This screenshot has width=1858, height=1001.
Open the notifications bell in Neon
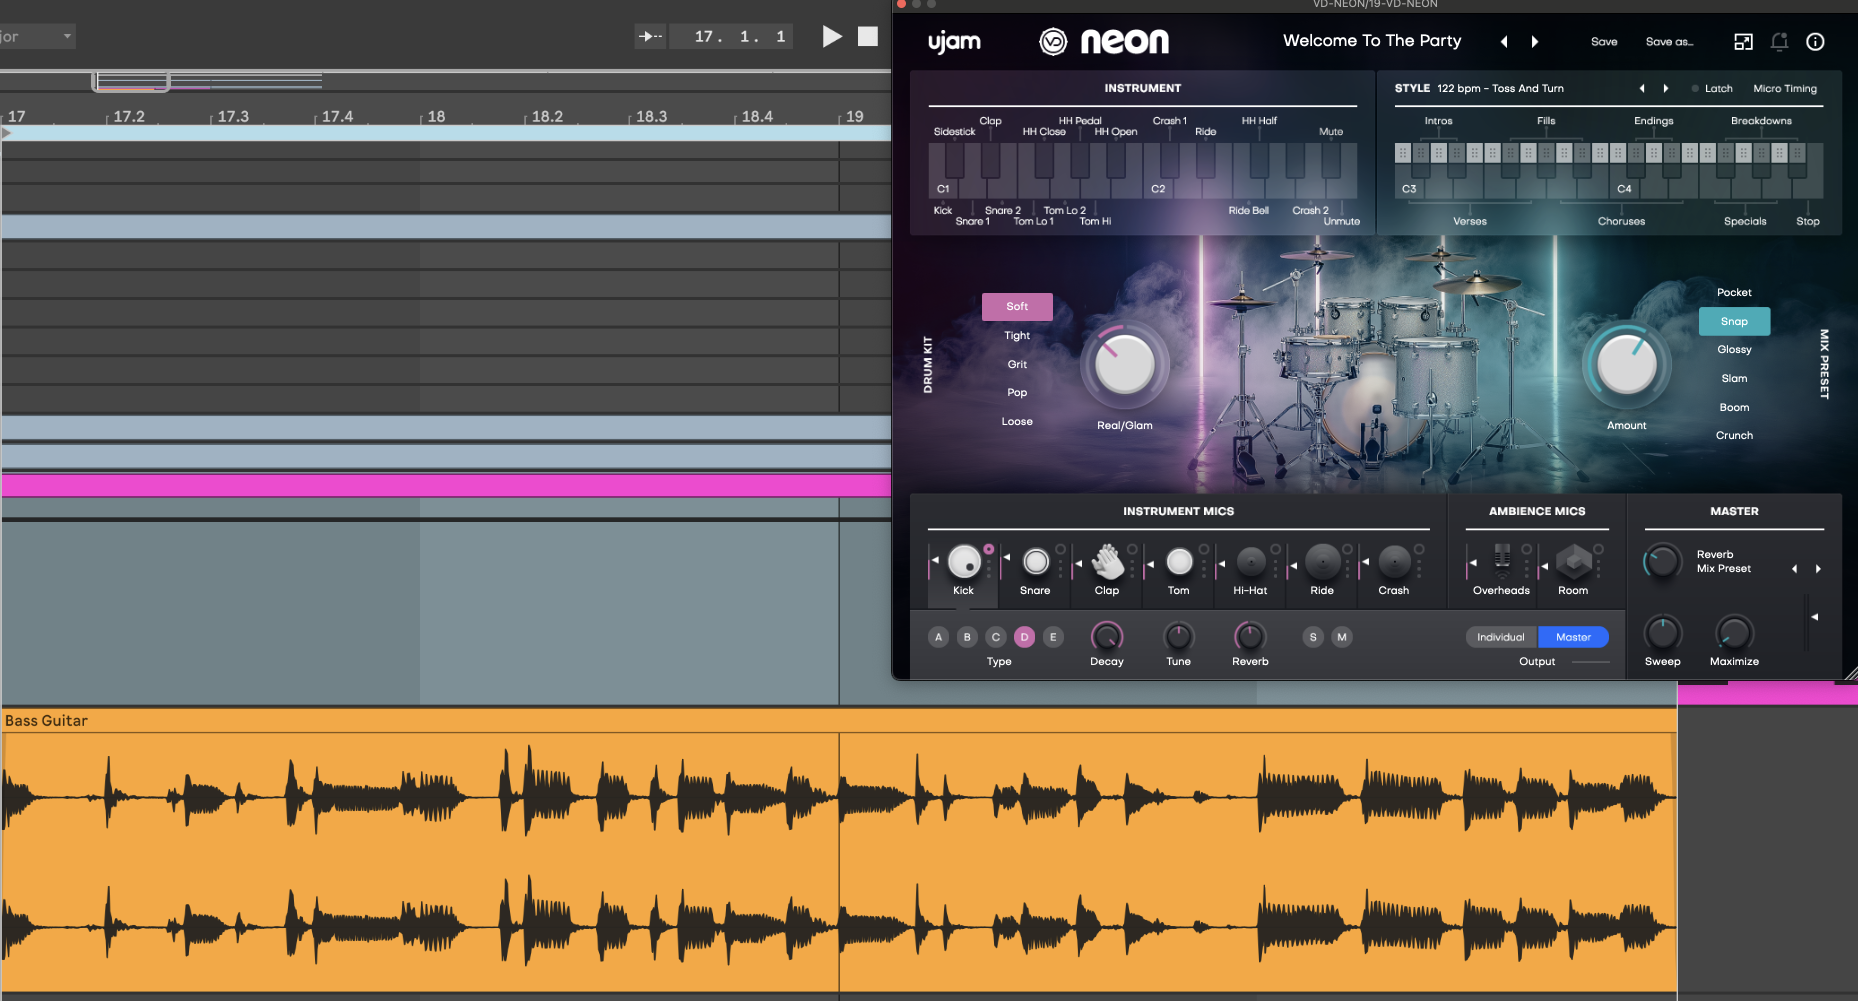coord(1779,42)
